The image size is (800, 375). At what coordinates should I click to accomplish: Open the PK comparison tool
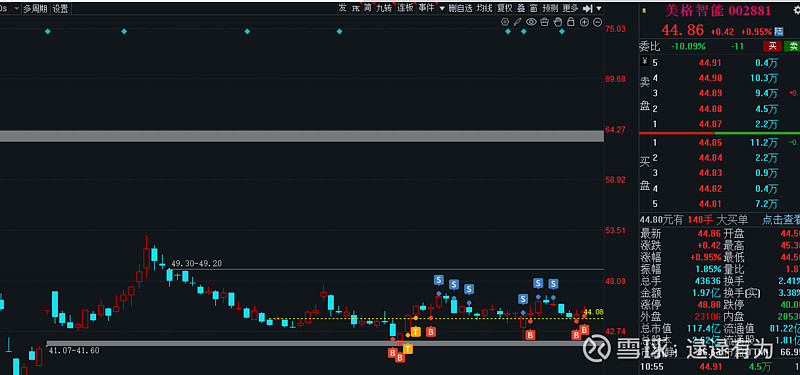click(356, 9)
